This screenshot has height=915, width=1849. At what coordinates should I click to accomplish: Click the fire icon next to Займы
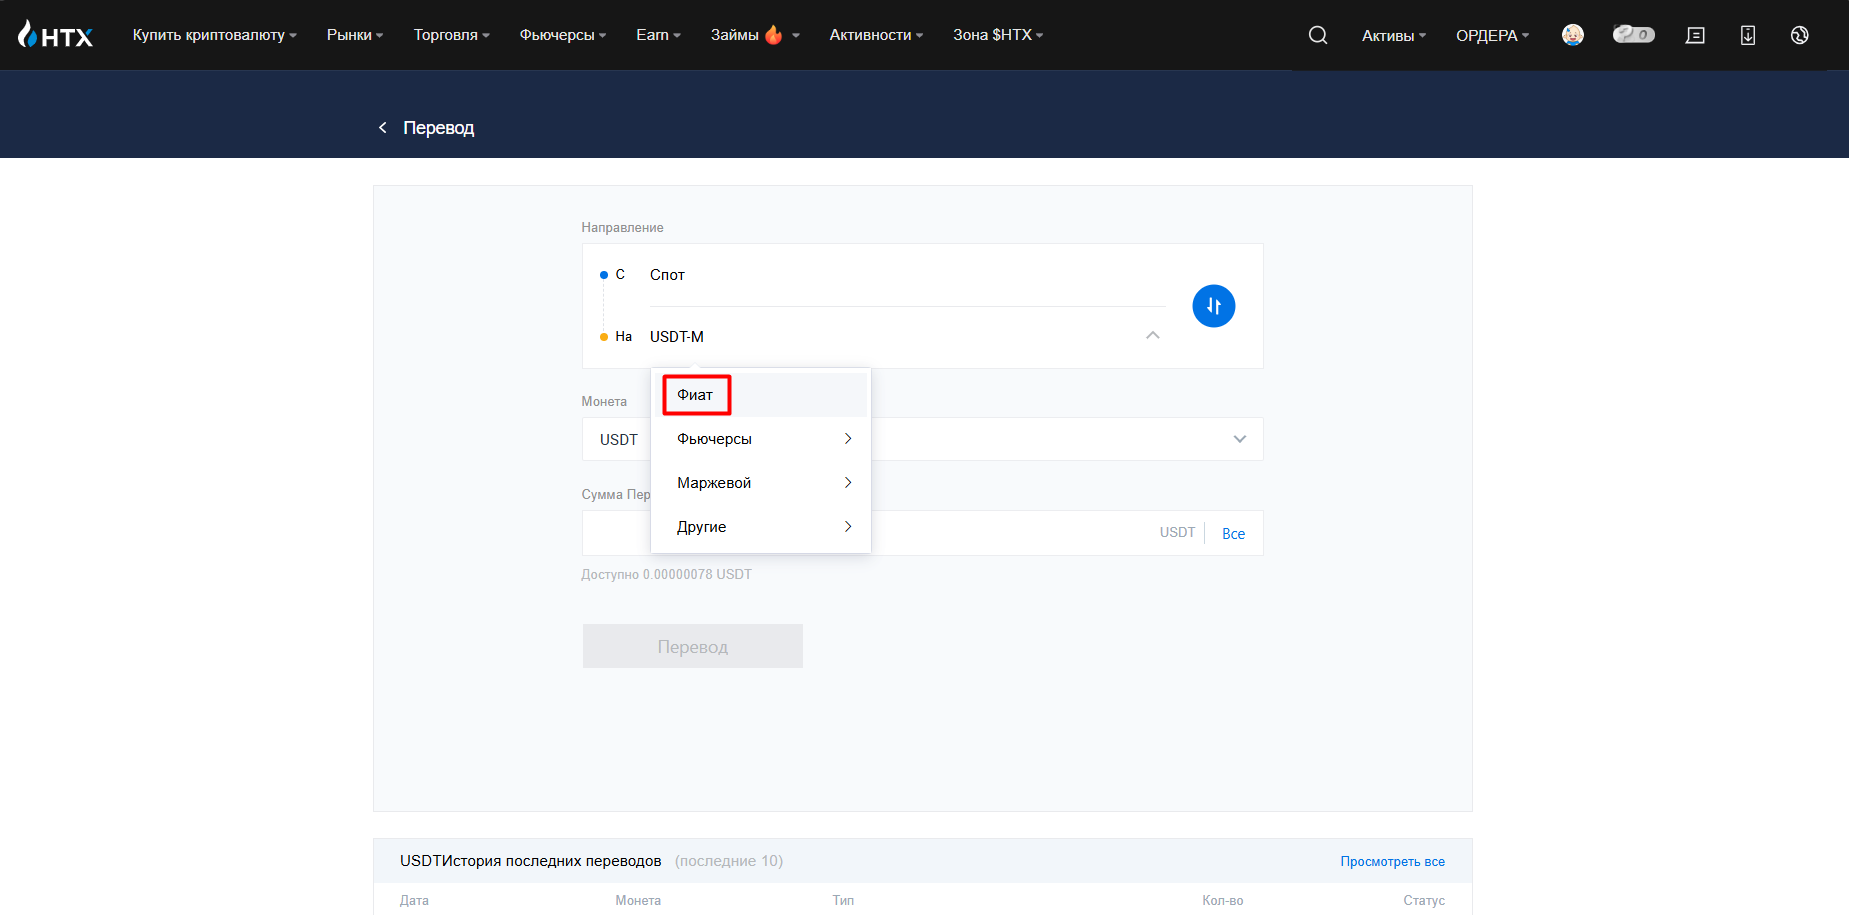[x=773, y=35]
